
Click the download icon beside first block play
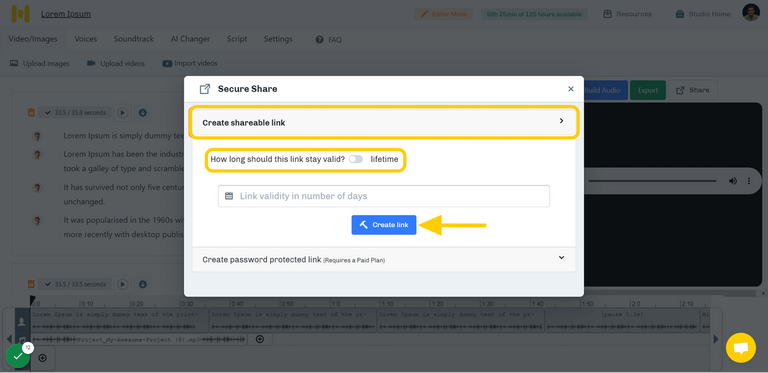(x=143, y=113)
